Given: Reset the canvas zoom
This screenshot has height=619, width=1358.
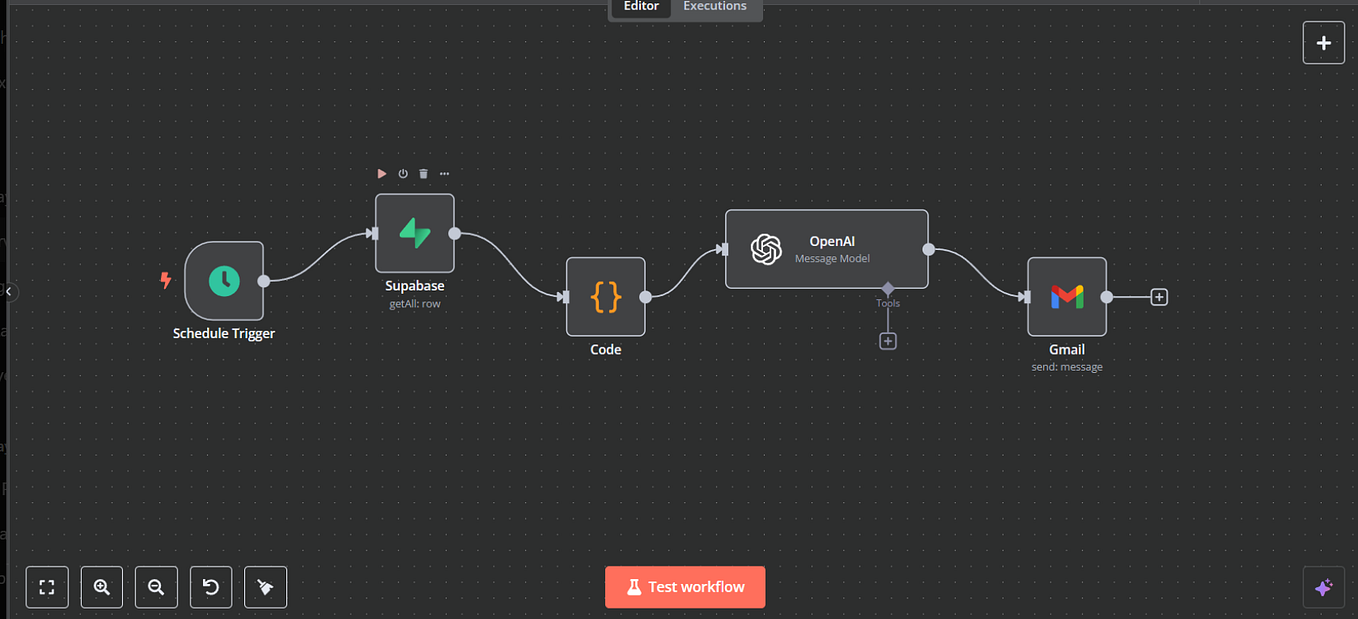Looking at the screenshot, I should click(x=211, y=587).
